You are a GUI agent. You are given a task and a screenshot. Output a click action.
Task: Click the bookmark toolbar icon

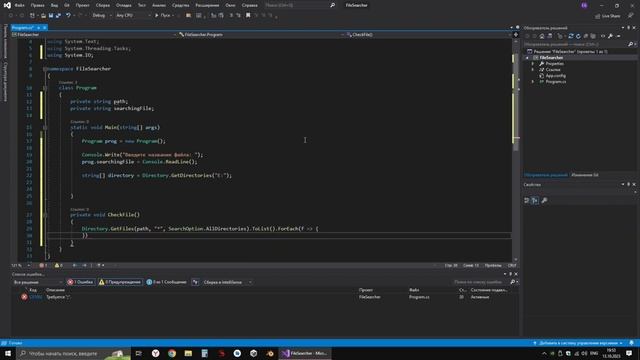pyautogui.click(x=248, y=16)
